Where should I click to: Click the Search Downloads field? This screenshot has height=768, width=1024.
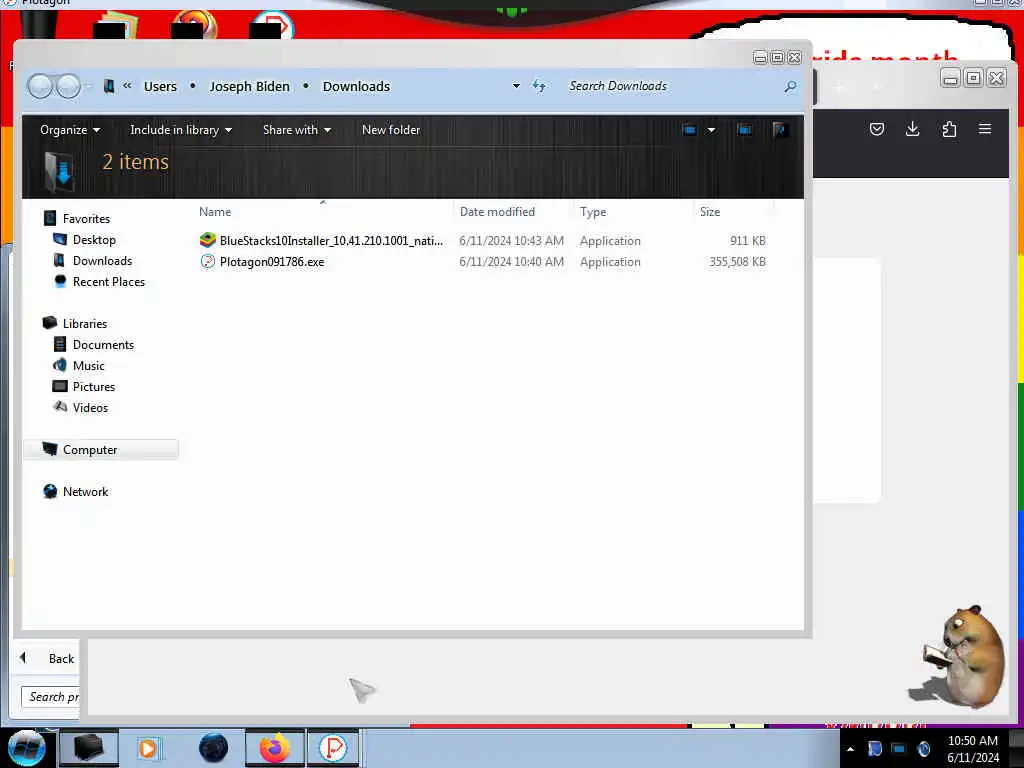[673, 86]
